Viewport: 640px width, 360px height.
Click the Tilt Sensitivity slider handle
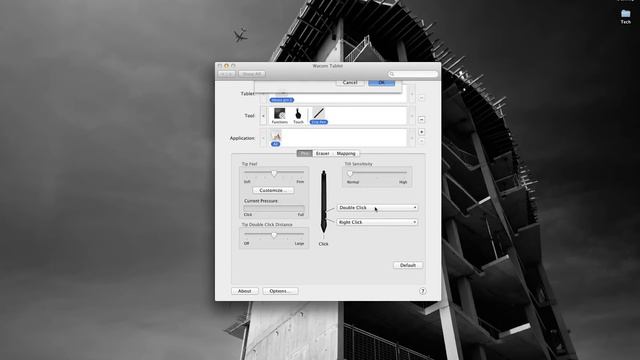pos(350,173)
